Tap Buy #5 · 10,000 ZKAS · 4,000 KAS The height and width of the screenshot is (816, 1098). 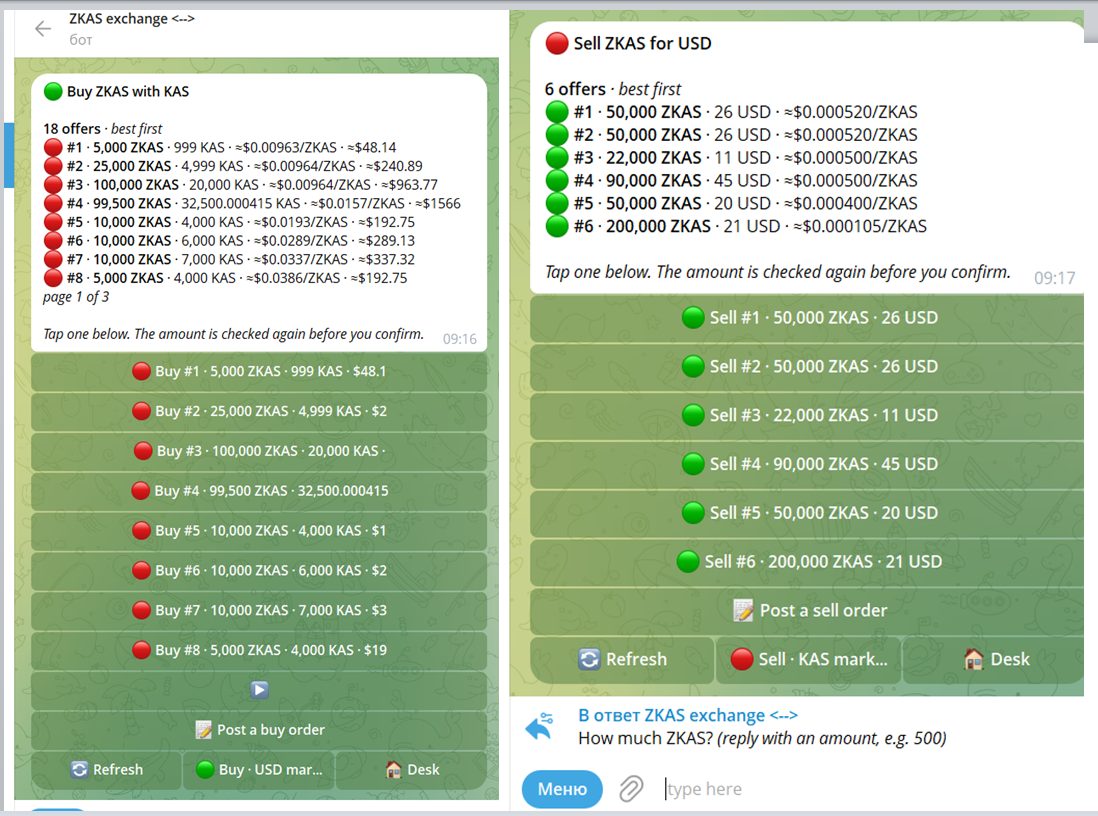(259, 531)
